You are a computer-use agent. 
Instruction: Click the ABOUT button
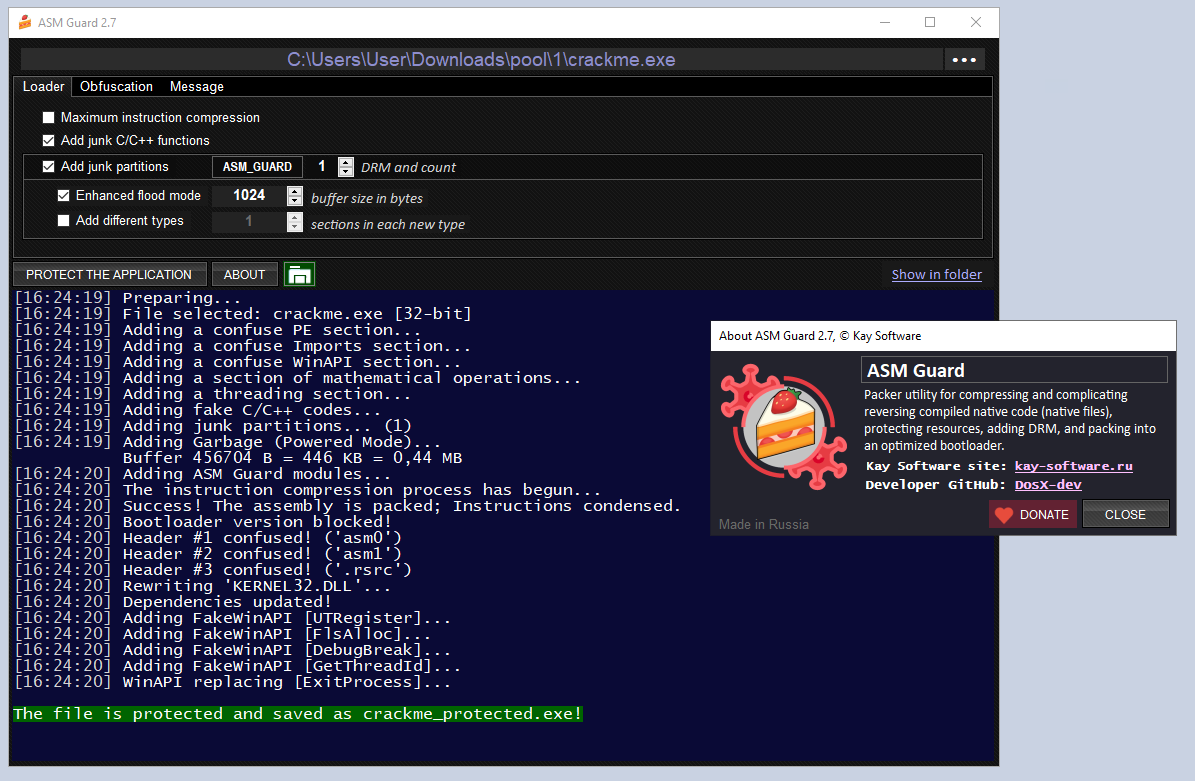coord(244,274)
